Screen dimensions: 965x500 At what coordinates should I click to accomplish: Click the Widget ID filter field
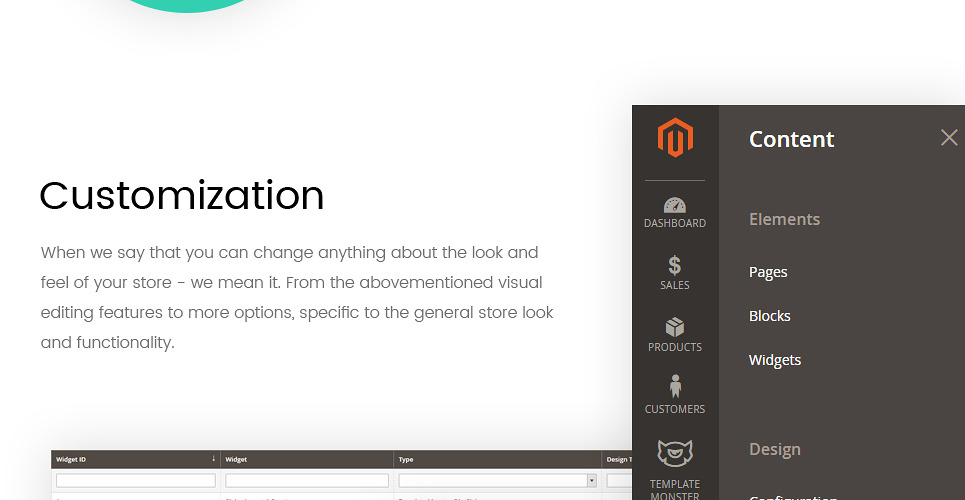[x=135, y=481]
